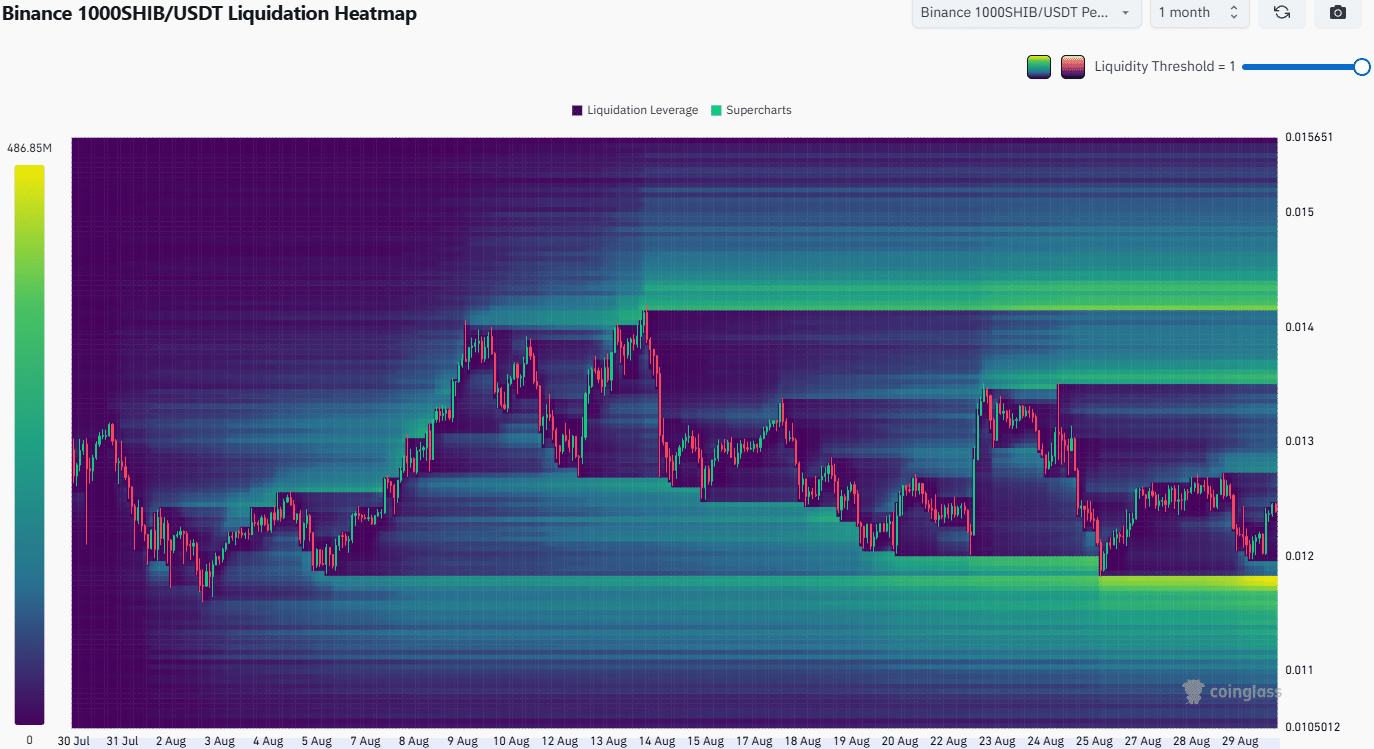Click the 0.015 price axis label
This screenshot has height=749, width=1374.
pos(1297,212)
